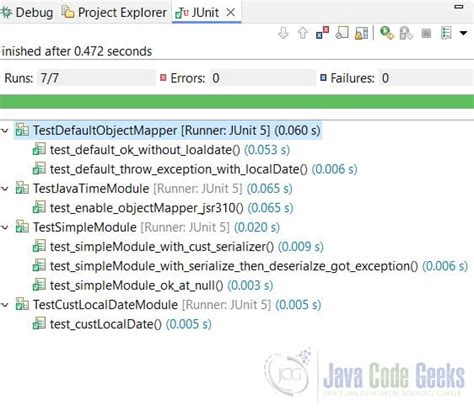Select TestDefaultObjectMapper test class row
This screenshot has height=411, width=474.
pyautogui.click(x=168, y=130)
